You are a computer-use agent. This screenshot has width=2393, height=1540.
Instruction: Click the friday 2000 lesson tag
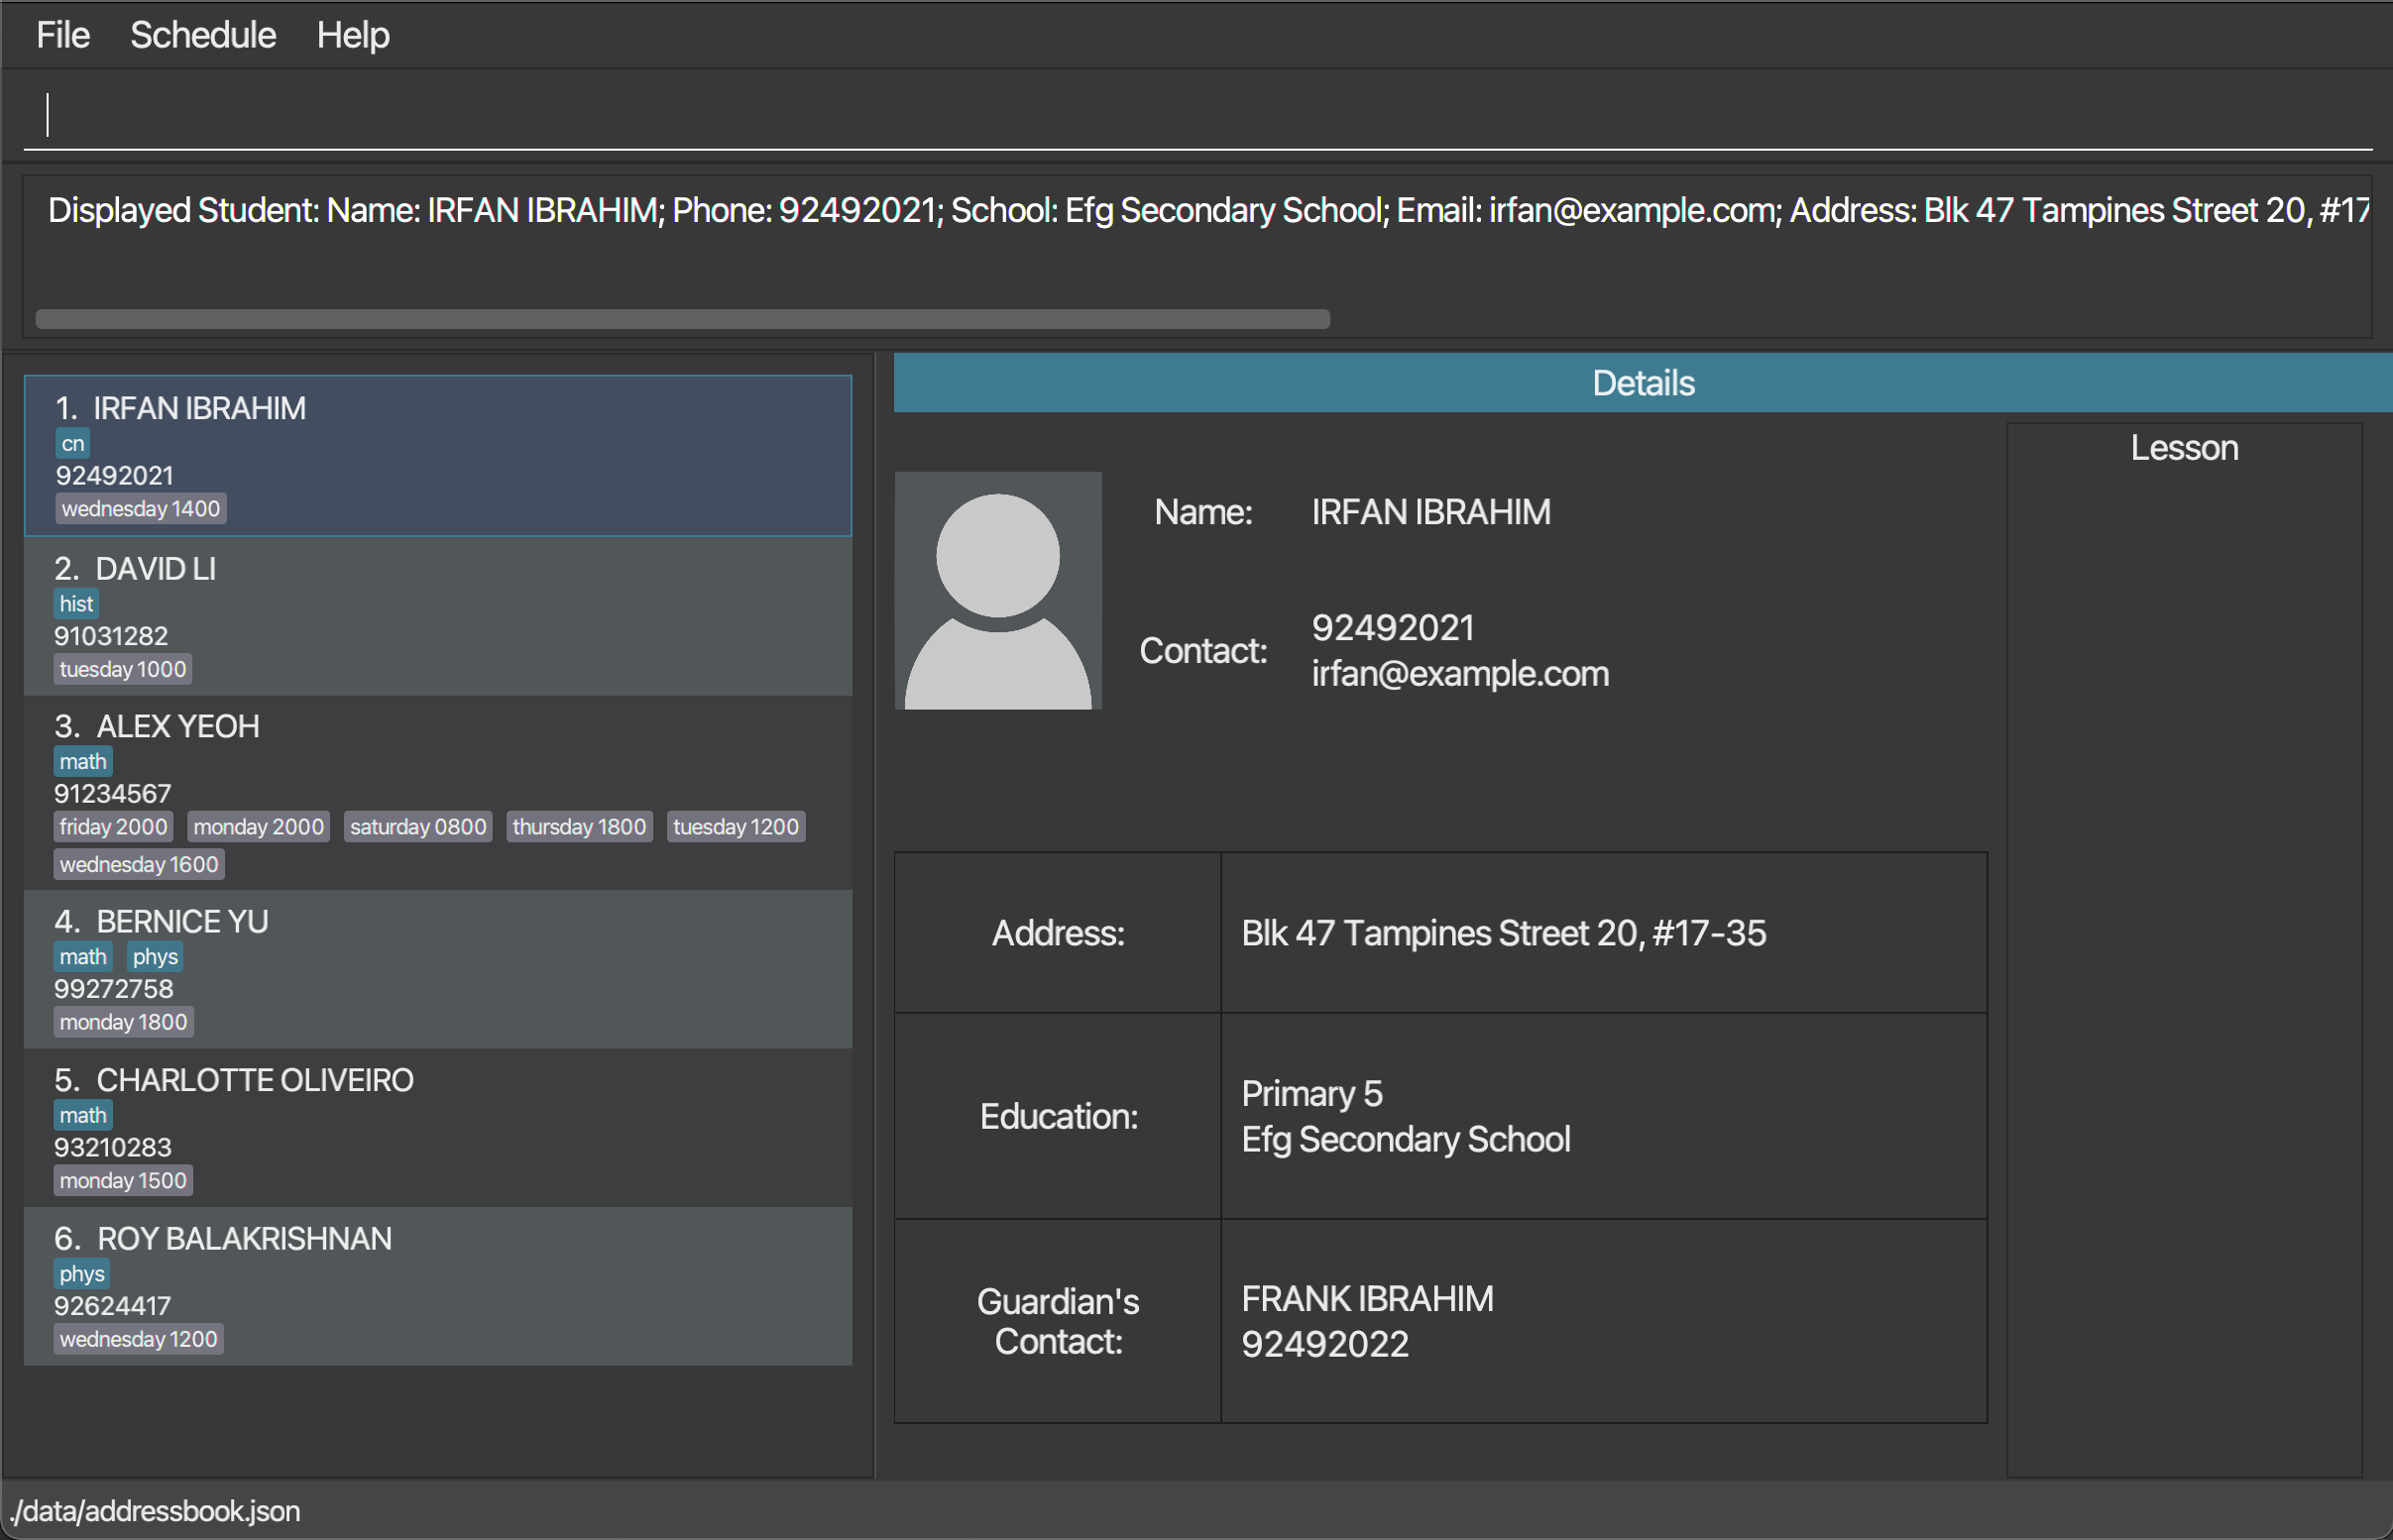click(113, 827)
